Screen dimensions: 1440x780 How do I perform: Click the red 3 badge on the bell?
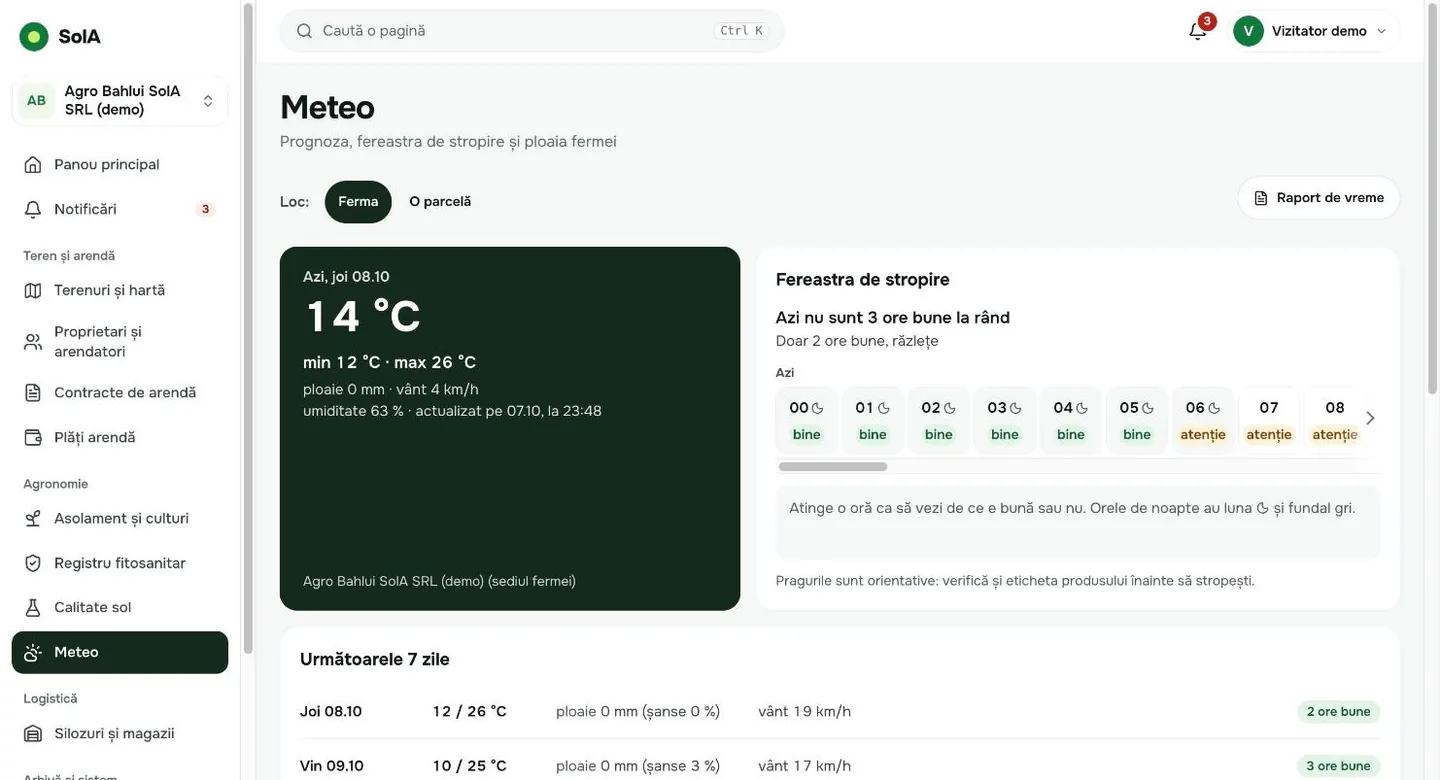click(x=1207, y=21)
